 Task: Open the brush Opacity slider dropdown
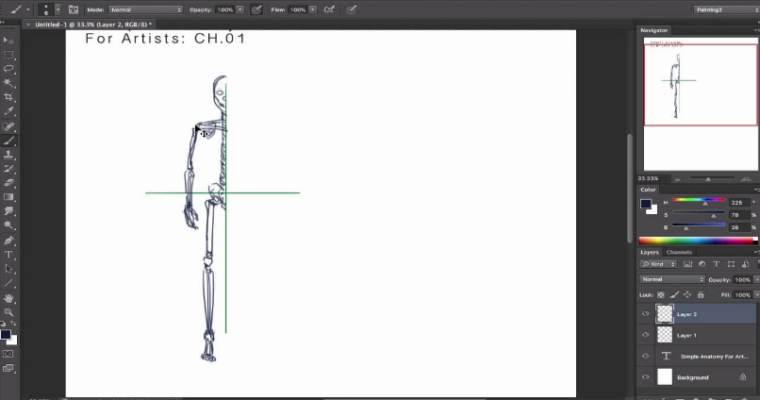coord(240,9)
